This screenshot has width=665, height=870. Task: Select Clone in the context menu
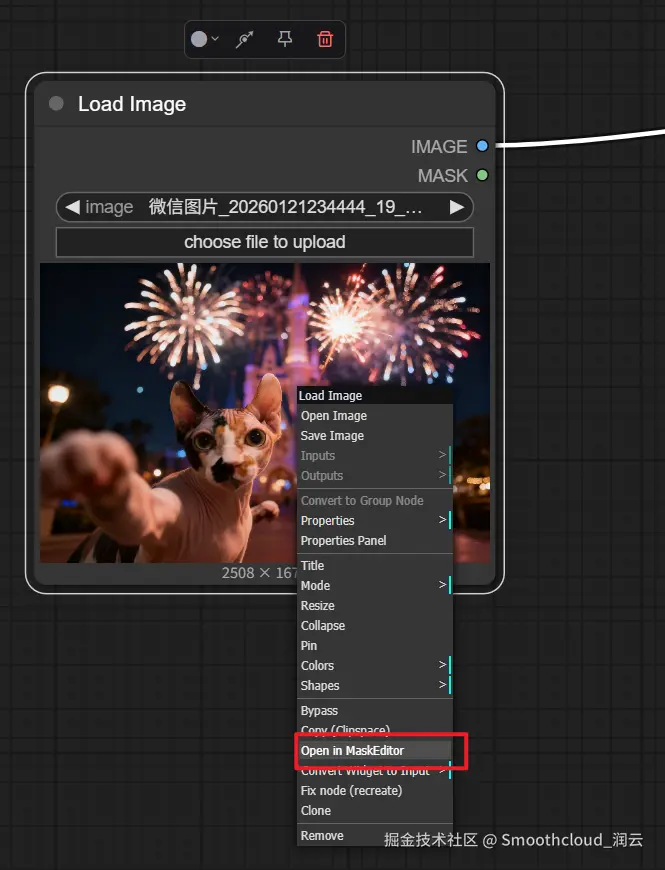point(375,811)
